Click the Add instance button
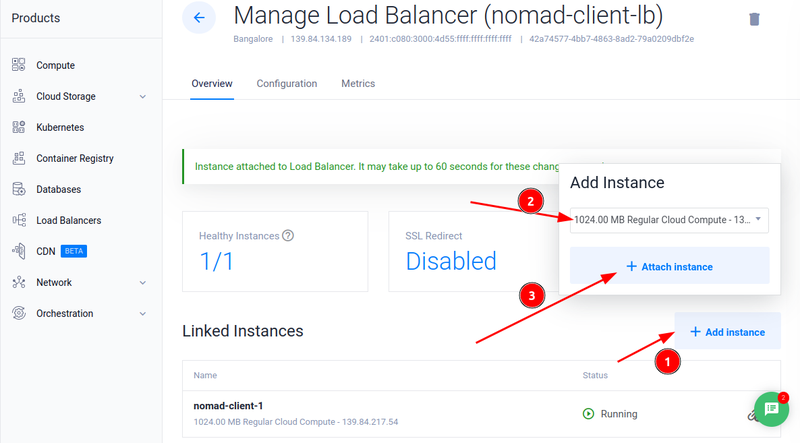Viewport: 800px width, 443px height. click(728, 331)
